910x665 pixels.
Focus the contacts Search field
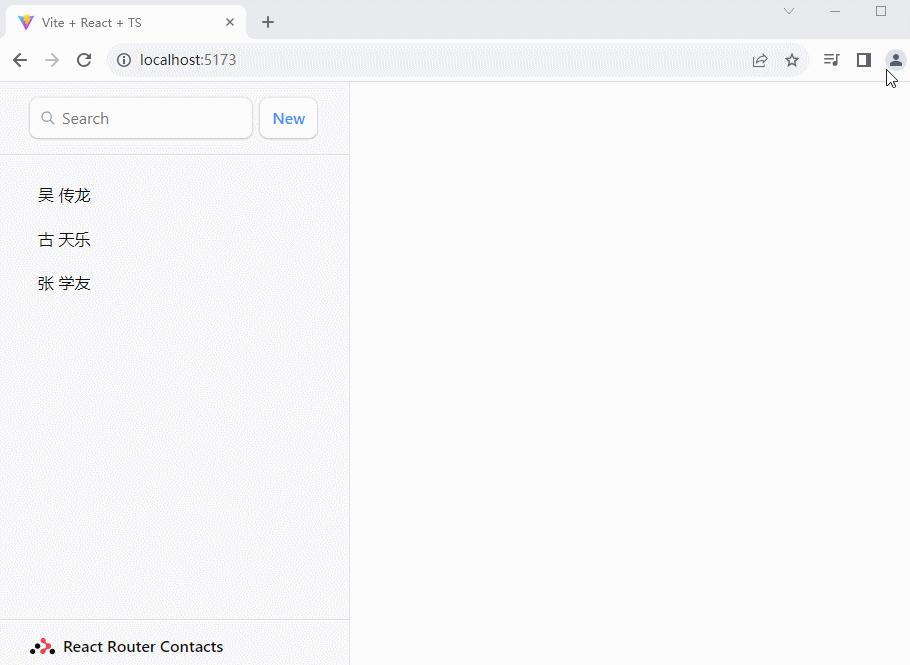click(x=150, y=118)
